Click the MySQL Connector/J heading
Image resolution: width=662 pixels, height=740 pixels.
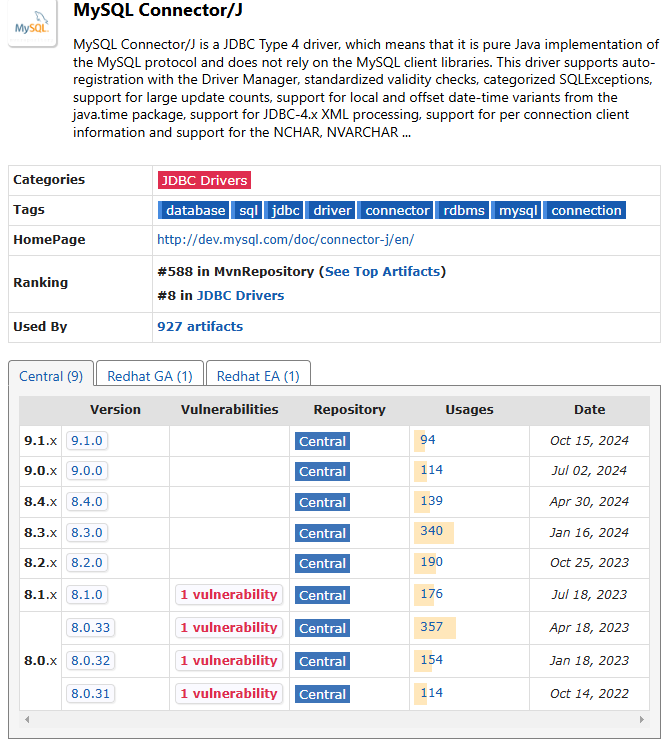pyautogui.click(x=158, y=10)
